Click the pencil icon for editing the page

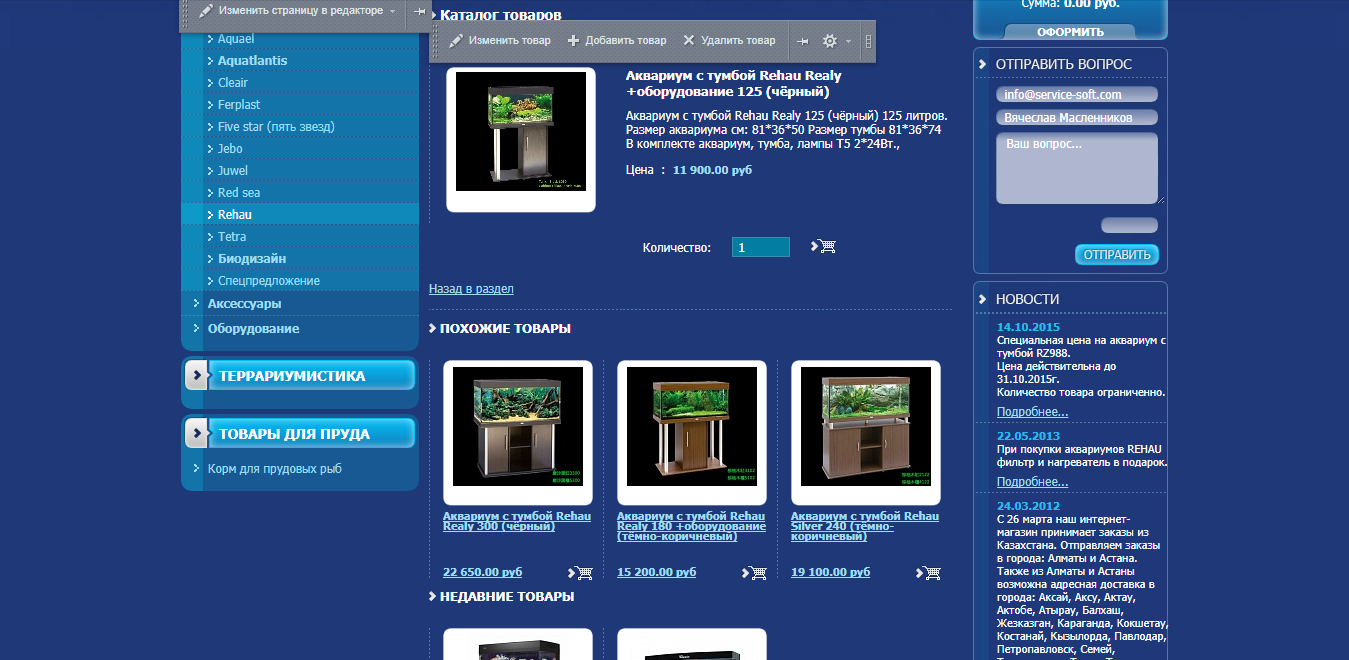pyautogui.click(x=206, y=11)
